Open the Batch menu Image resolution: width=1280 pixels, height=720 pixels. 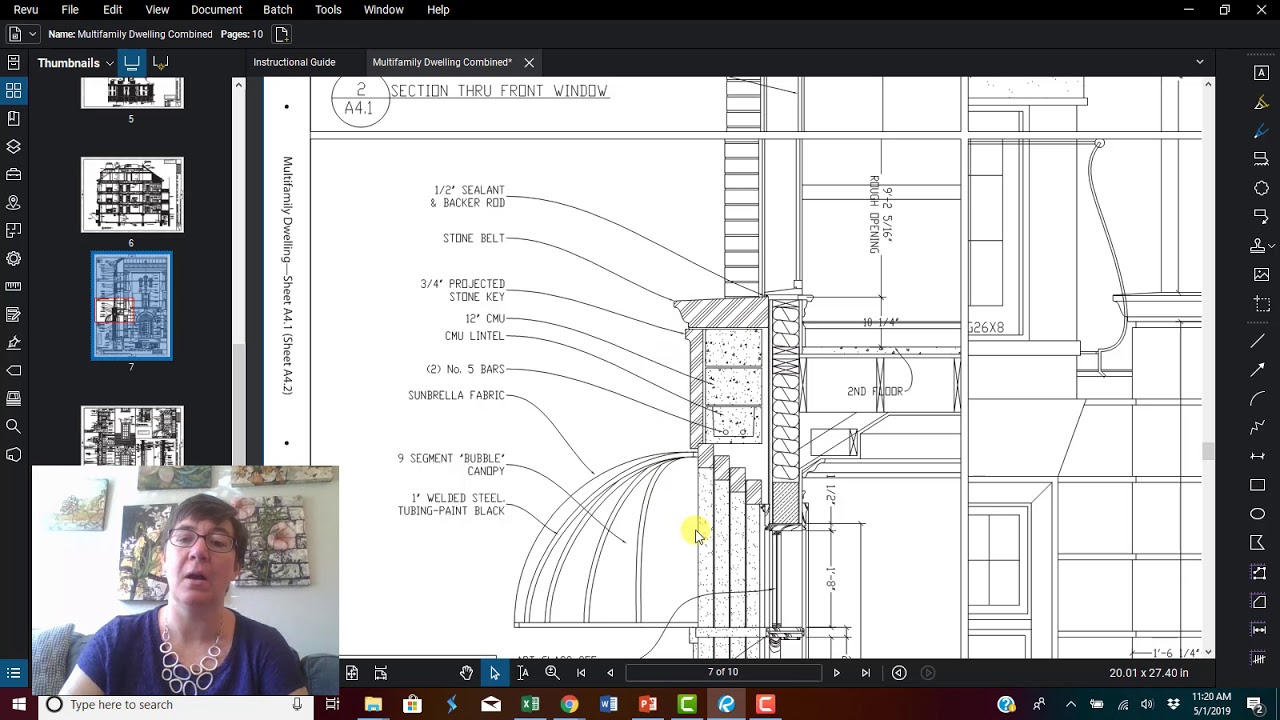coord(278,9)
